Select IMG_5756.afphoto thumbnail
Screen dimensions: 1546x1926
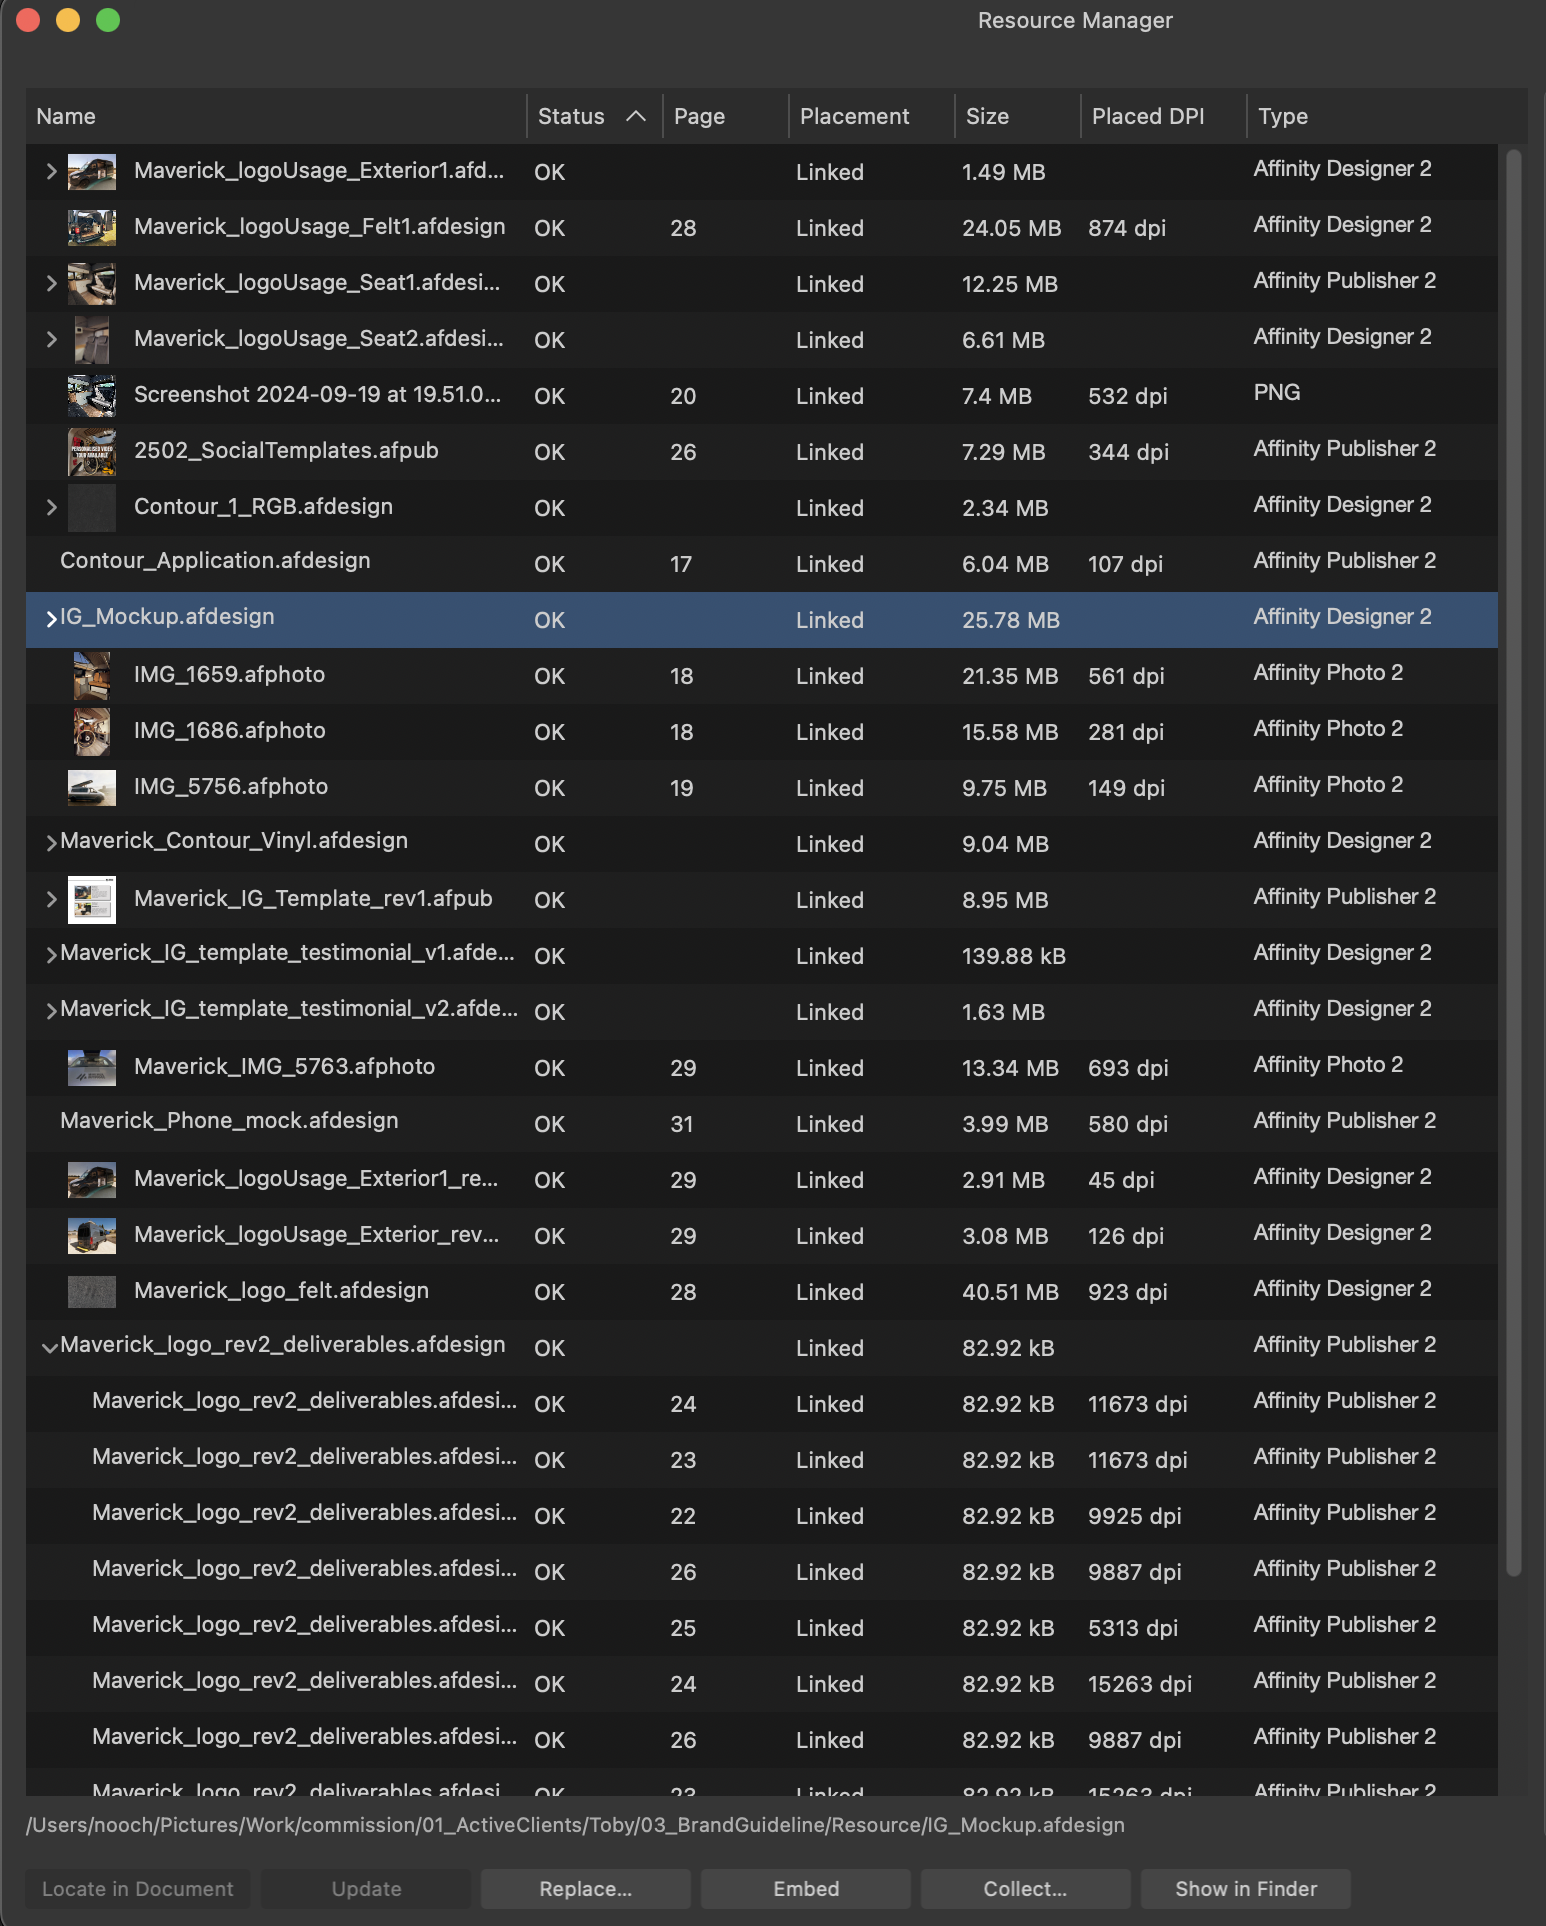click(91, 787)
